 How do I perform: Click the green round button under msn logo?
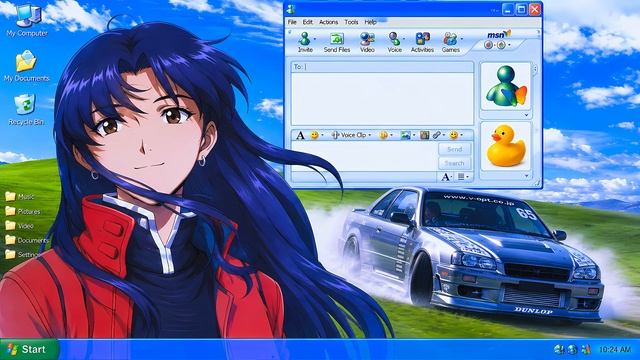point(501,45)
